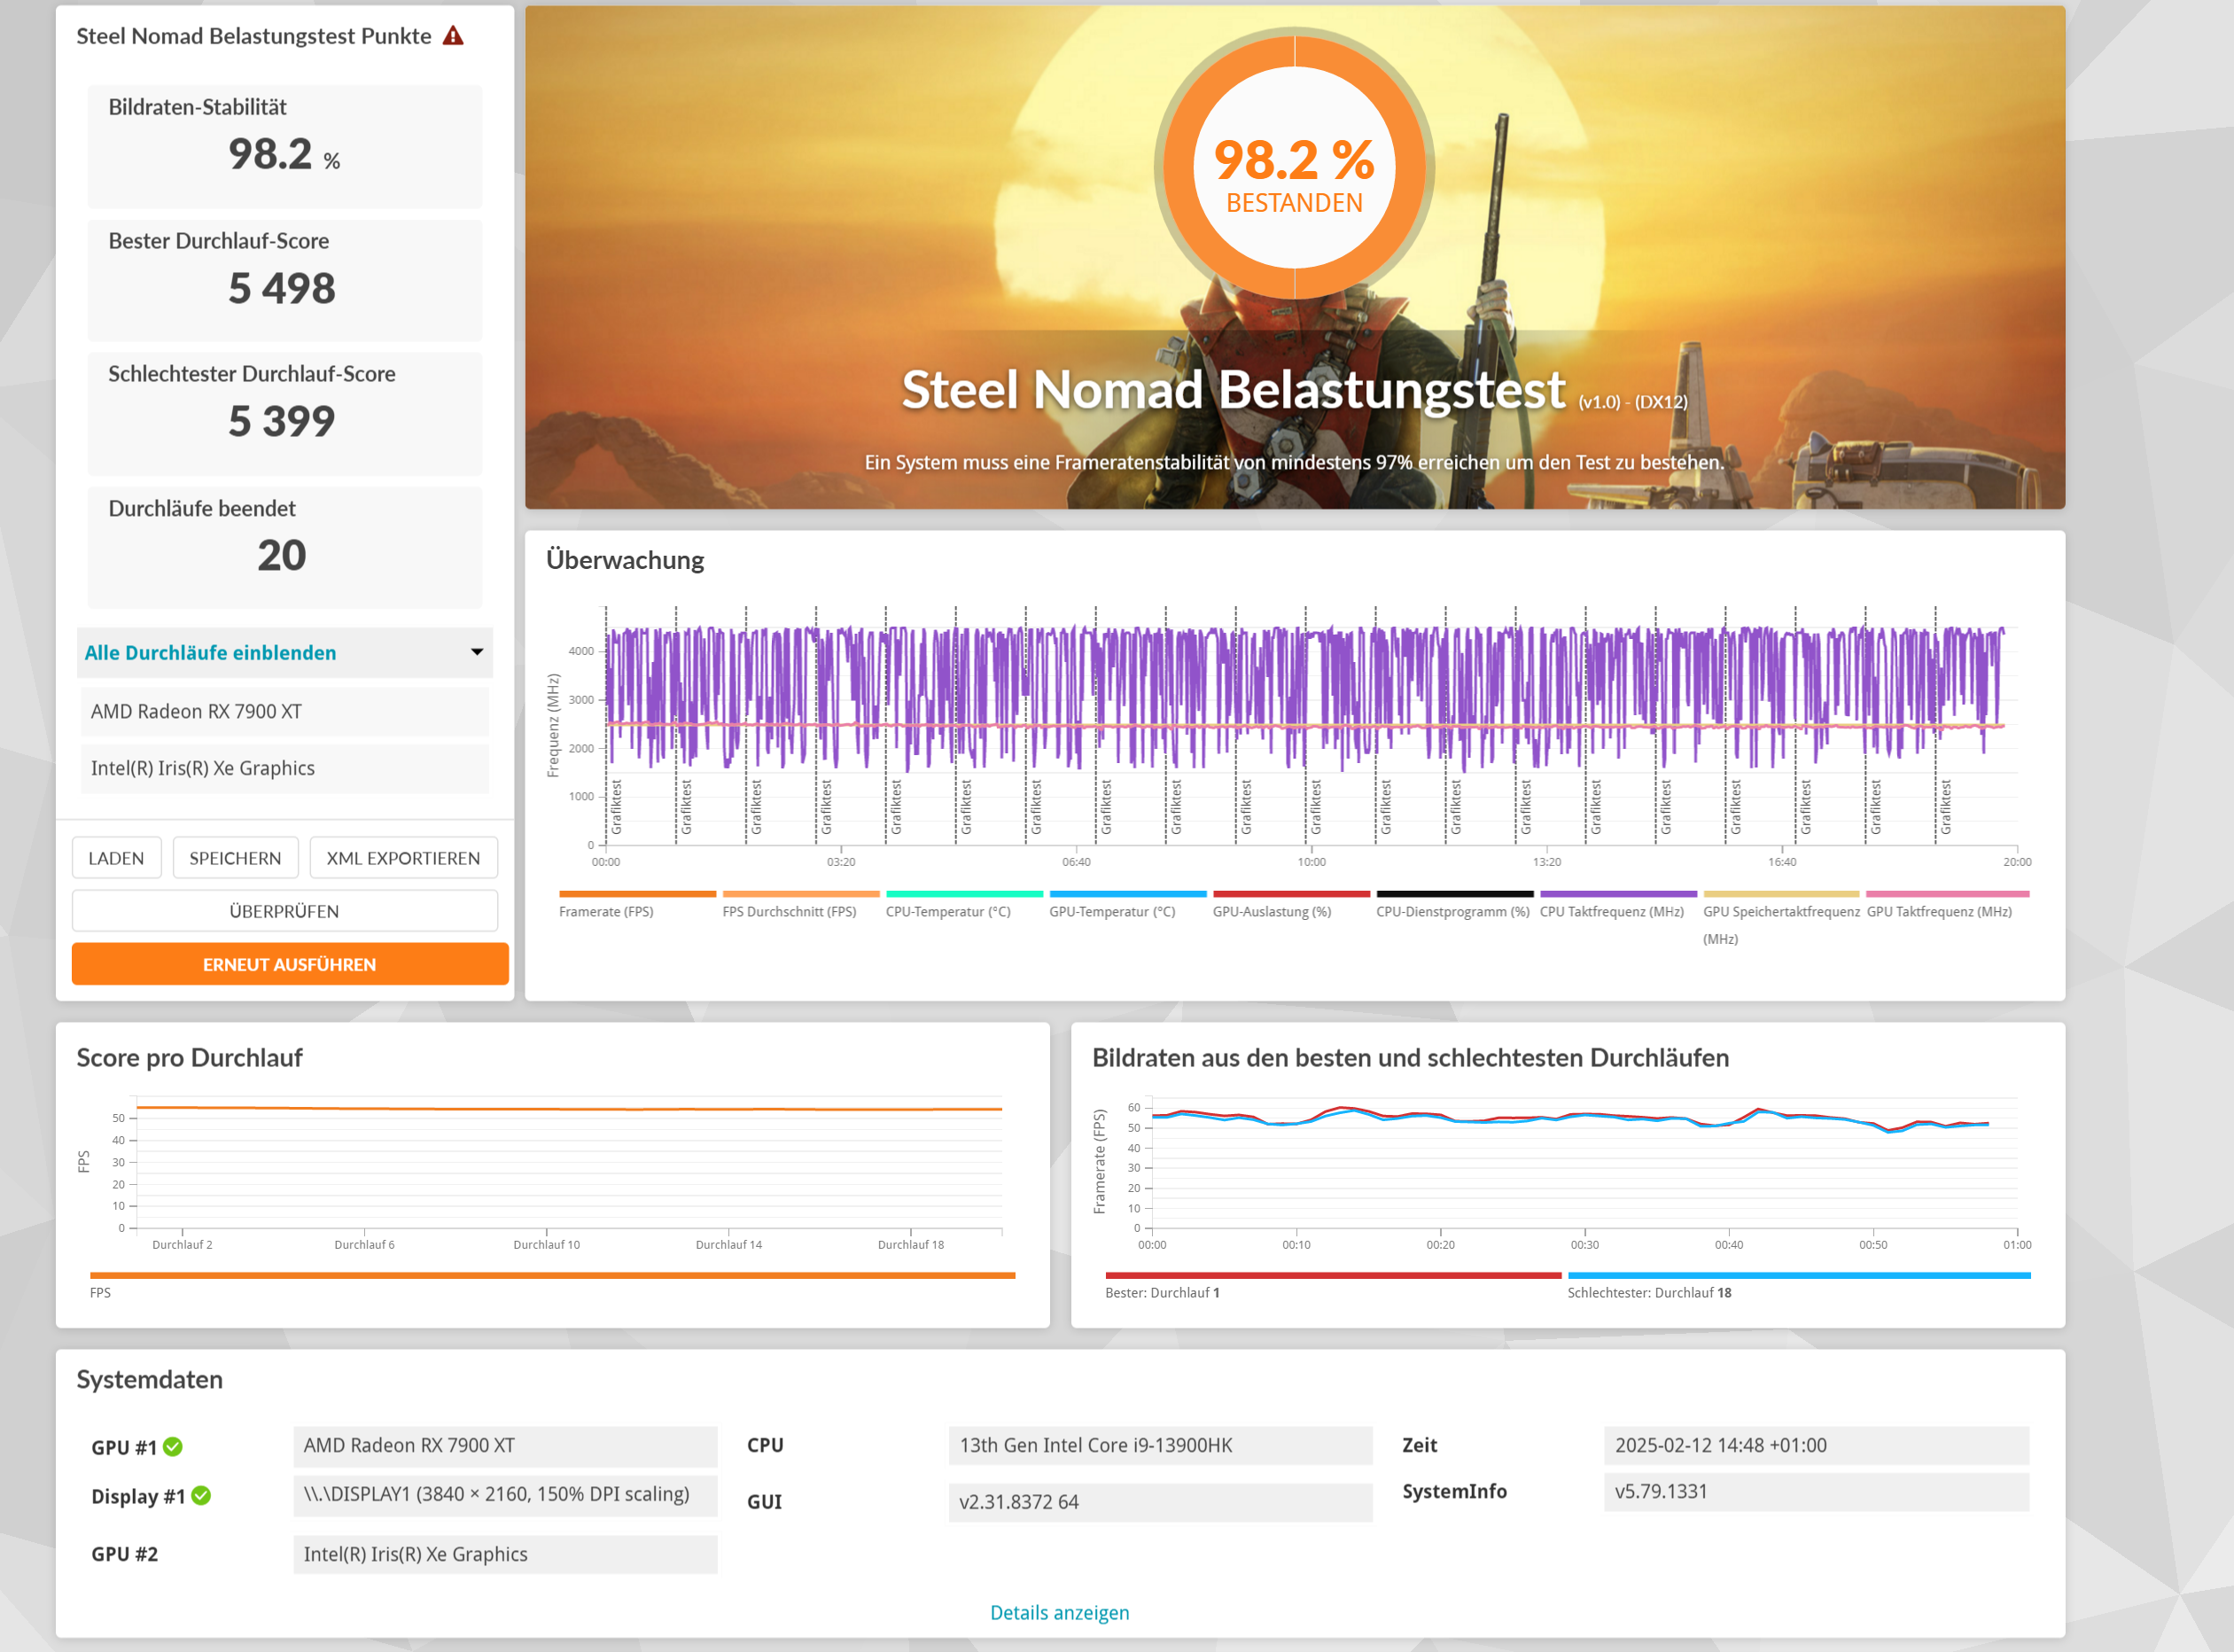Click the 00:30 tick in Bildraten chart
Image resolution: width=2234 pixels, height=1652 pixels.
click(1584, 1245)
